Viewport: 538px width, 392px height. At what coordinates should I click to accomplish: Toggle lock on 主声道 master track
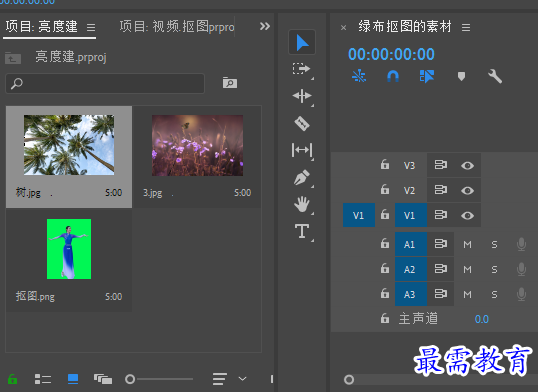click(x=385, y=318)
